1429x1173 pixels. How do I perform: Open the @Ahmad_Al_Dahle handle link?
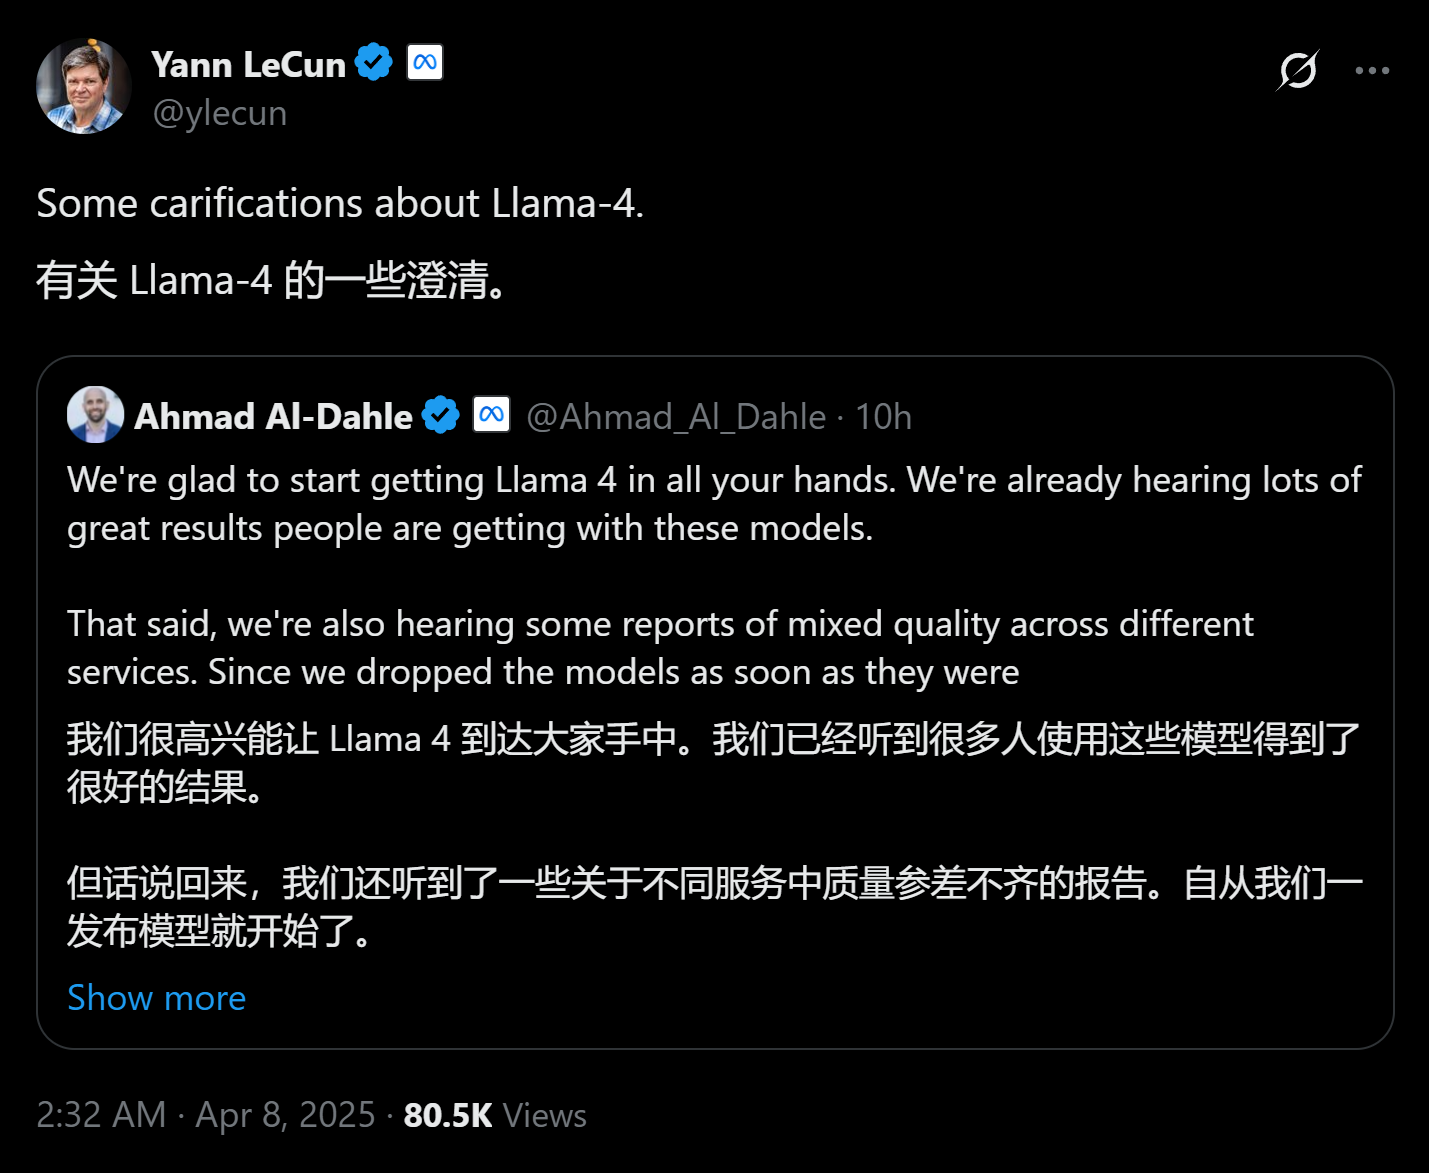[676, 416]
